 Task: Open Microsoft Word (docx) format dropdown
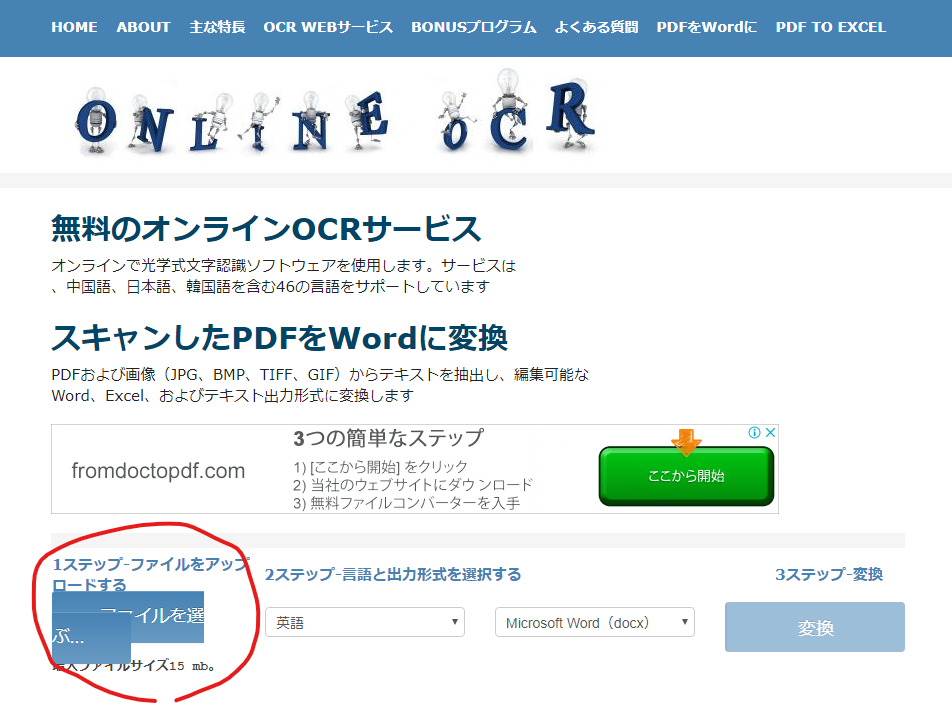594,622
